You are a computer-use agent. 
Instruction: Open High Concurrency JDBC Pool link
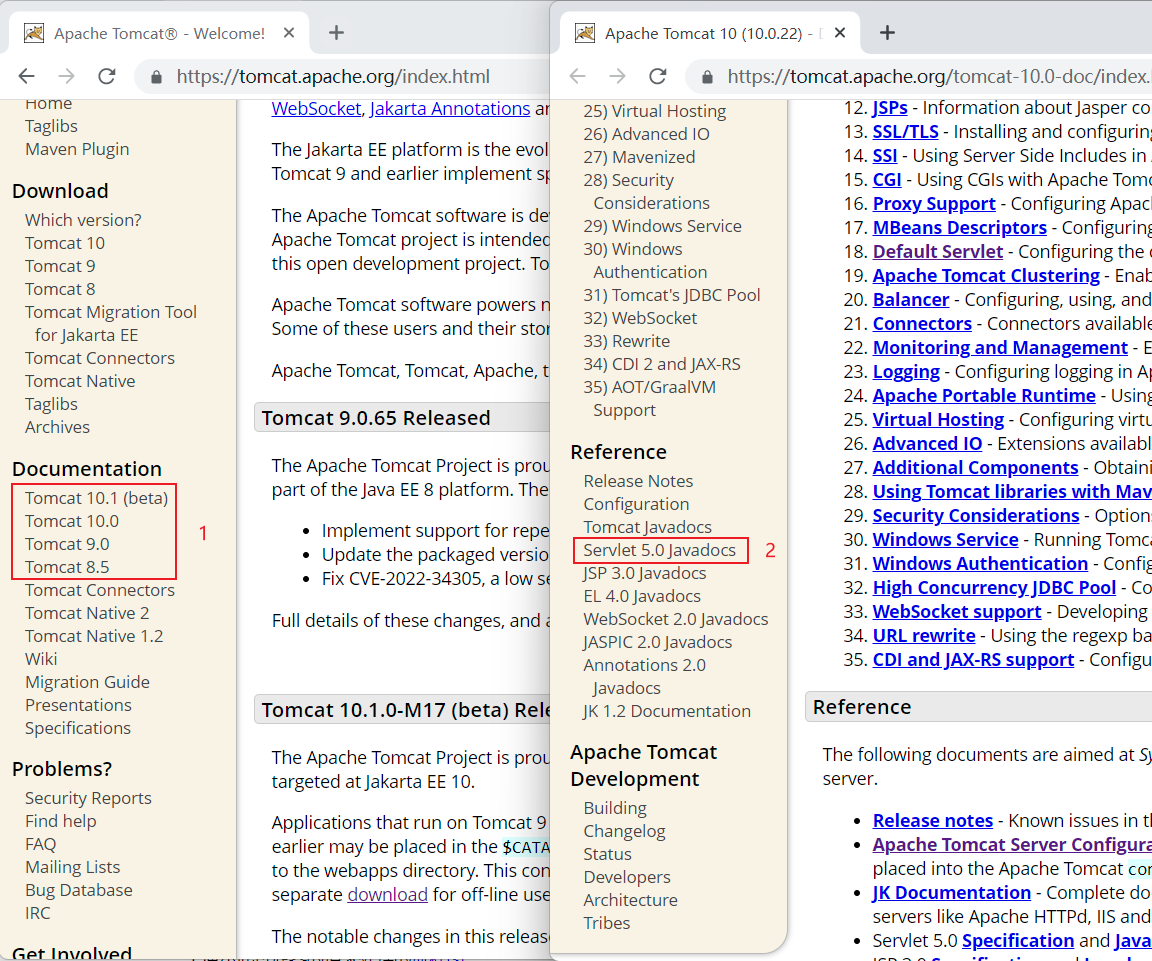pyautogui.click(x=994, y=588)
